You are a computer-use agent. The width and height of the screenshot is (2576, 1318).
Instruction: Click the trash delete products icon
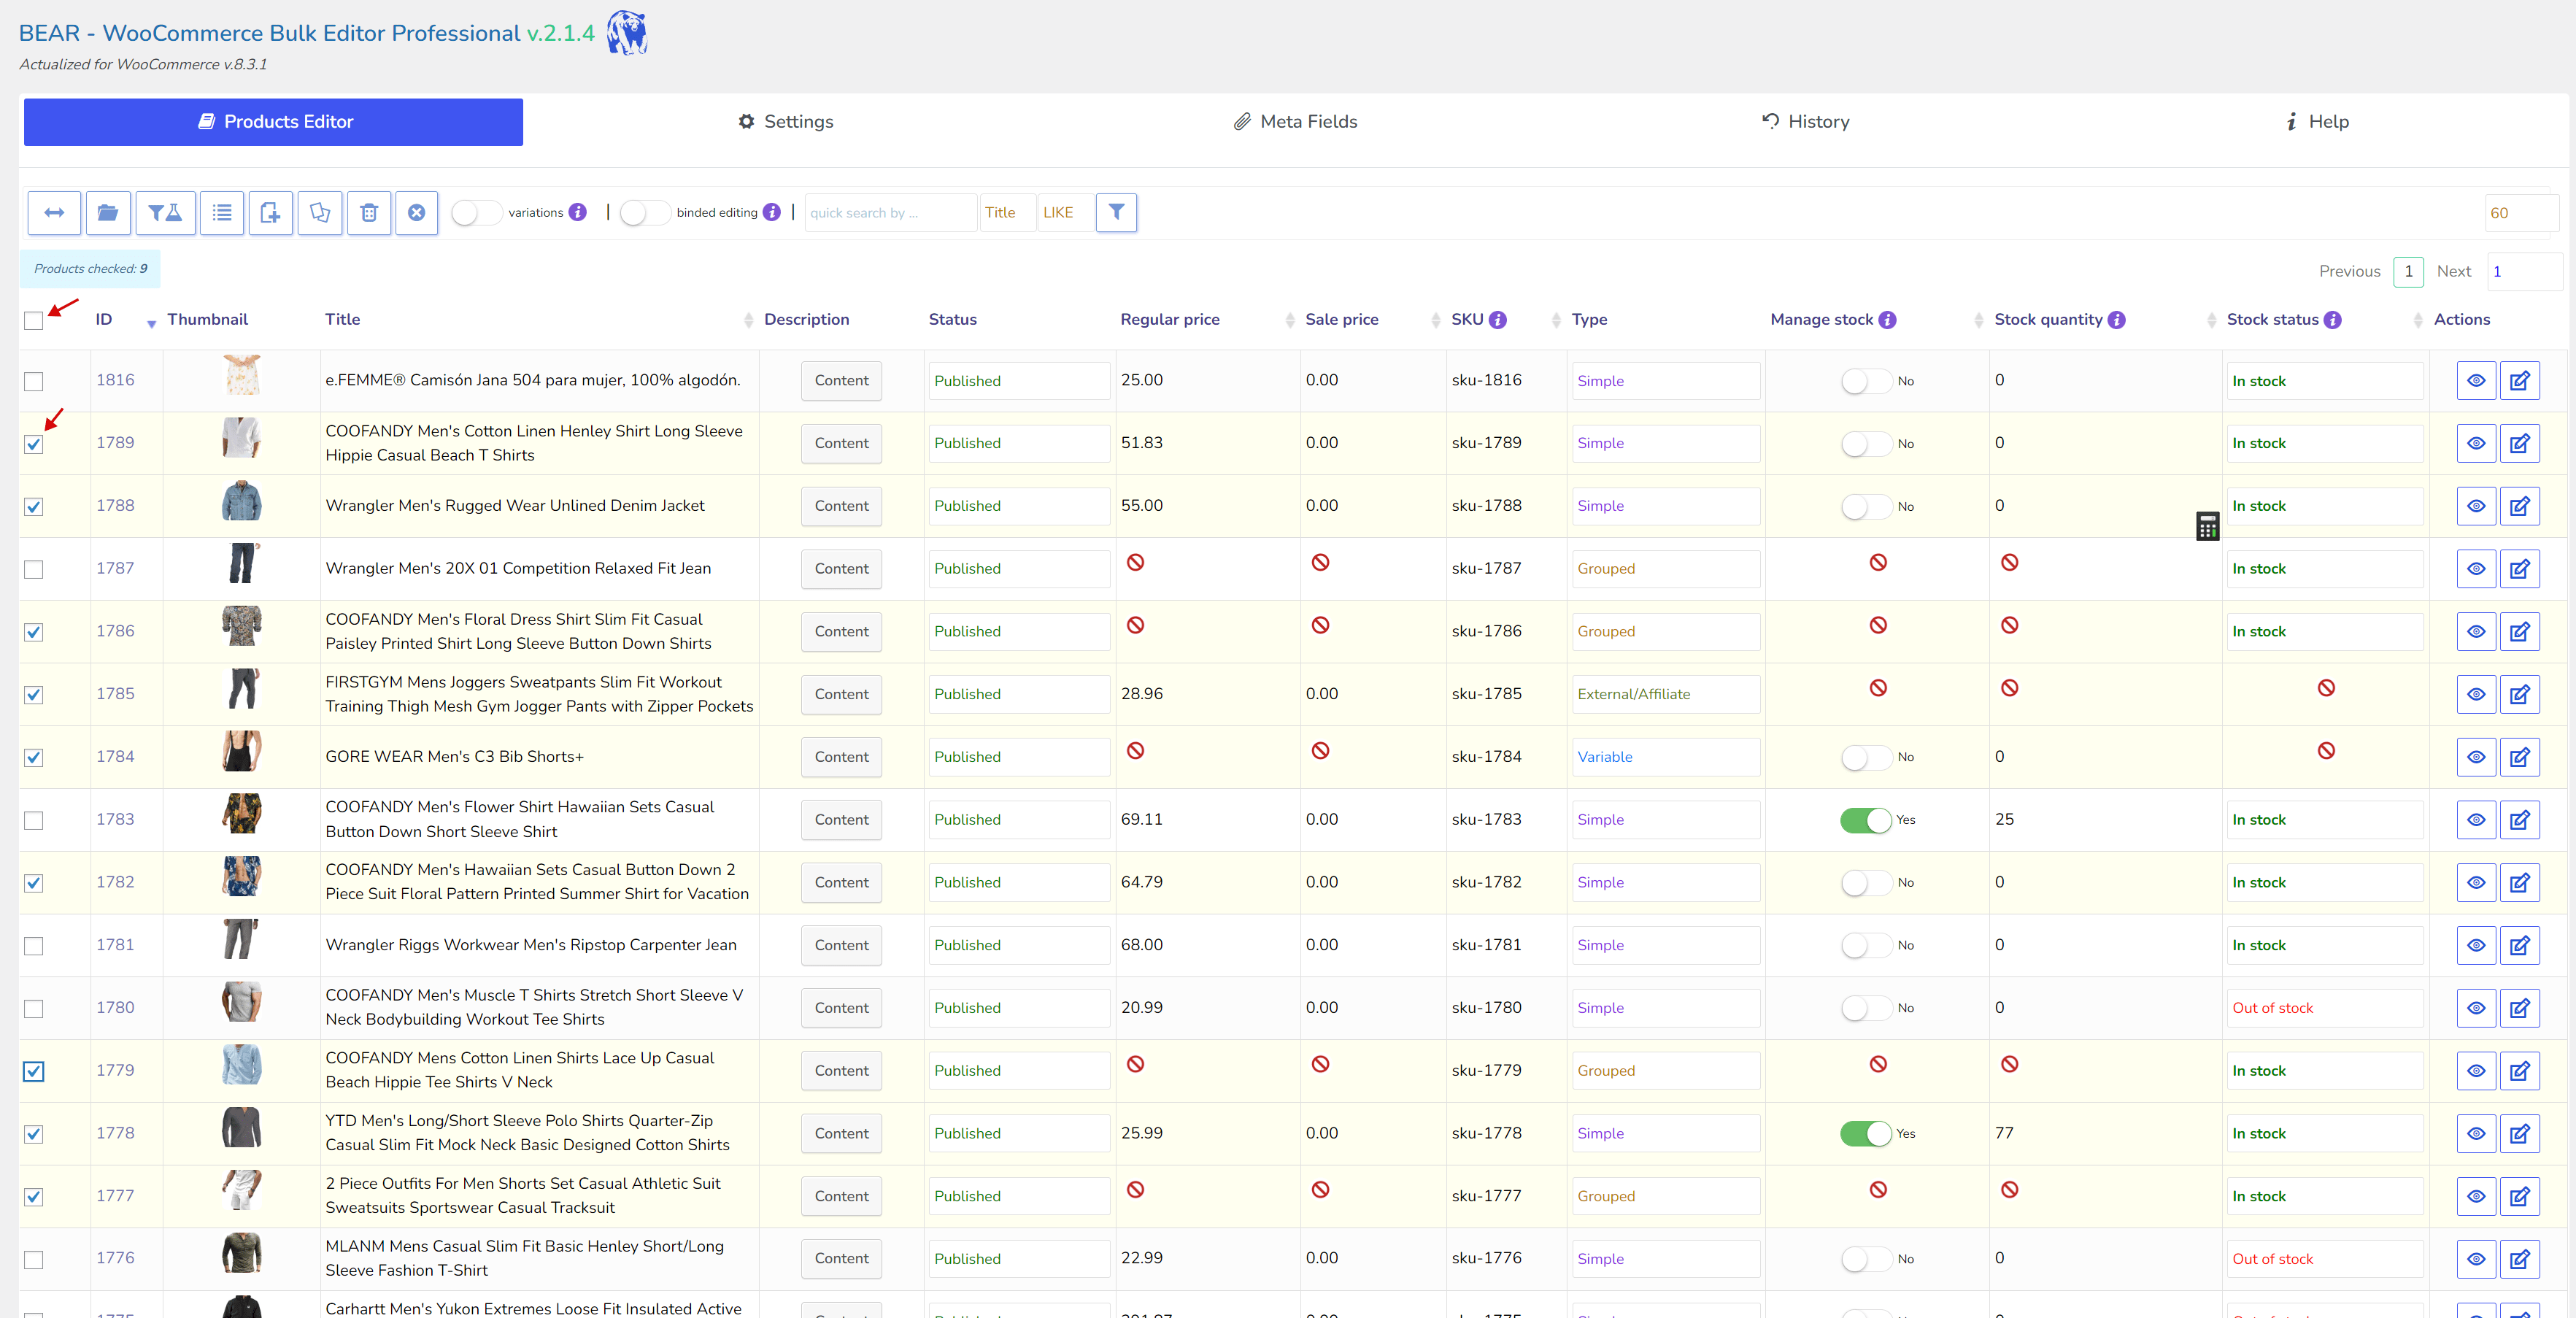click(x=369, y=212)
